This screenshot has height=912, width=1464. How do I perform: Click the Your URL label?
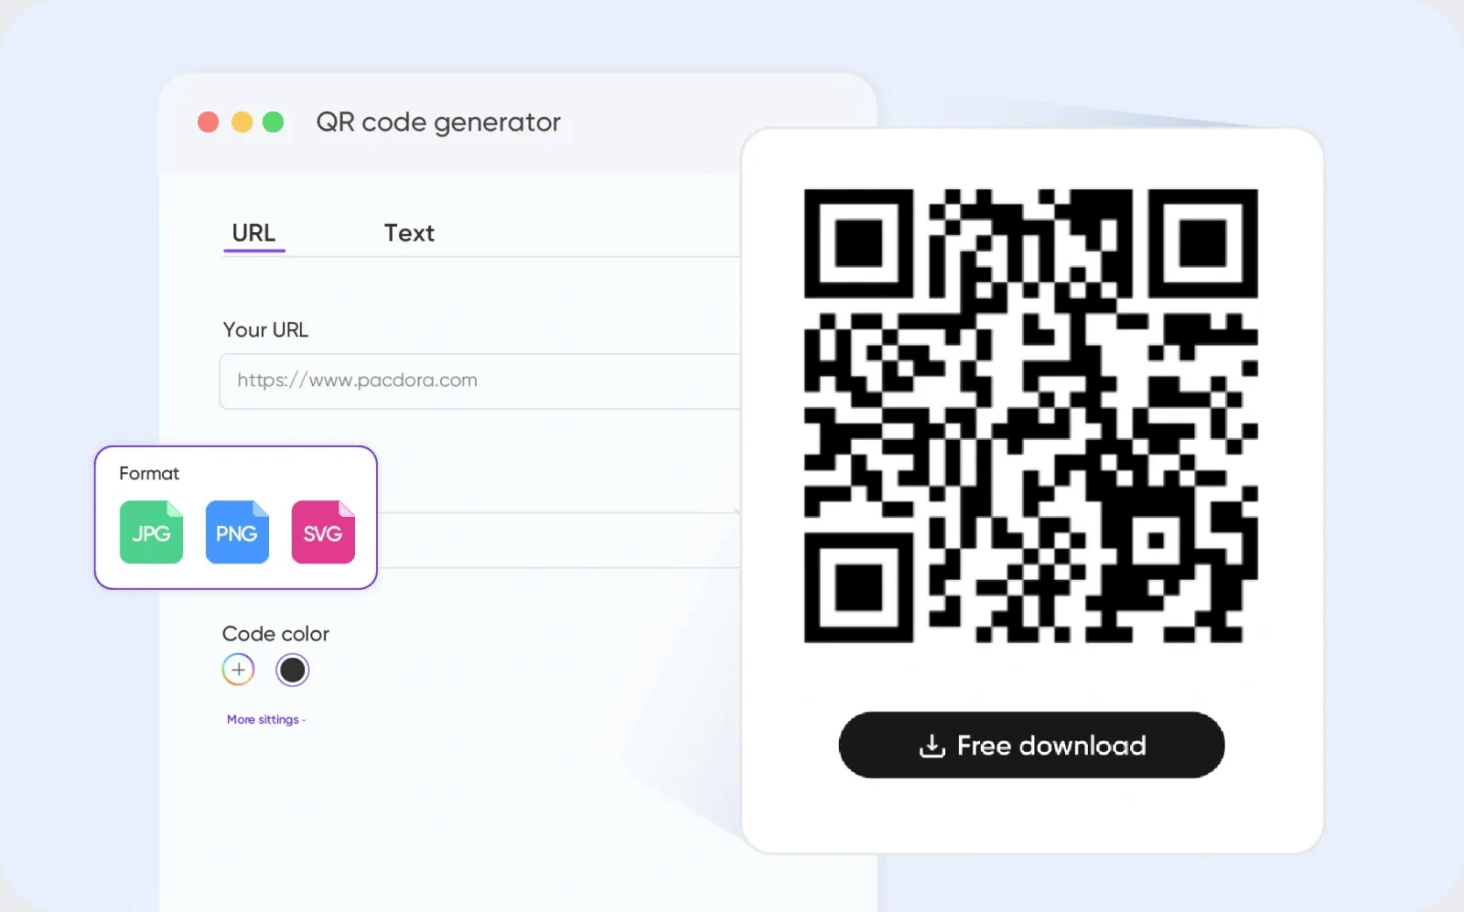[x=265, y=330]
